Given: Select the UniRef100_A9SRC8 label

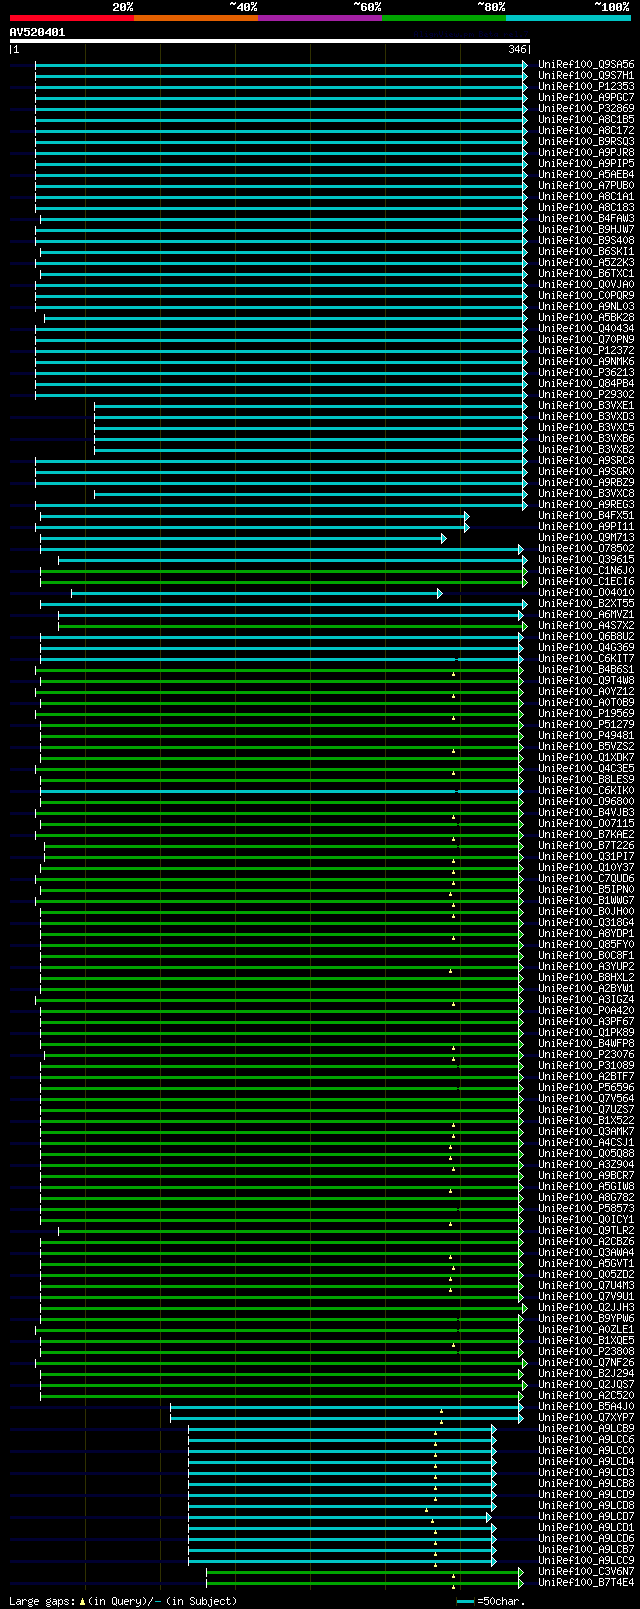Looking at the screenshot, I should tap(586, 461).
